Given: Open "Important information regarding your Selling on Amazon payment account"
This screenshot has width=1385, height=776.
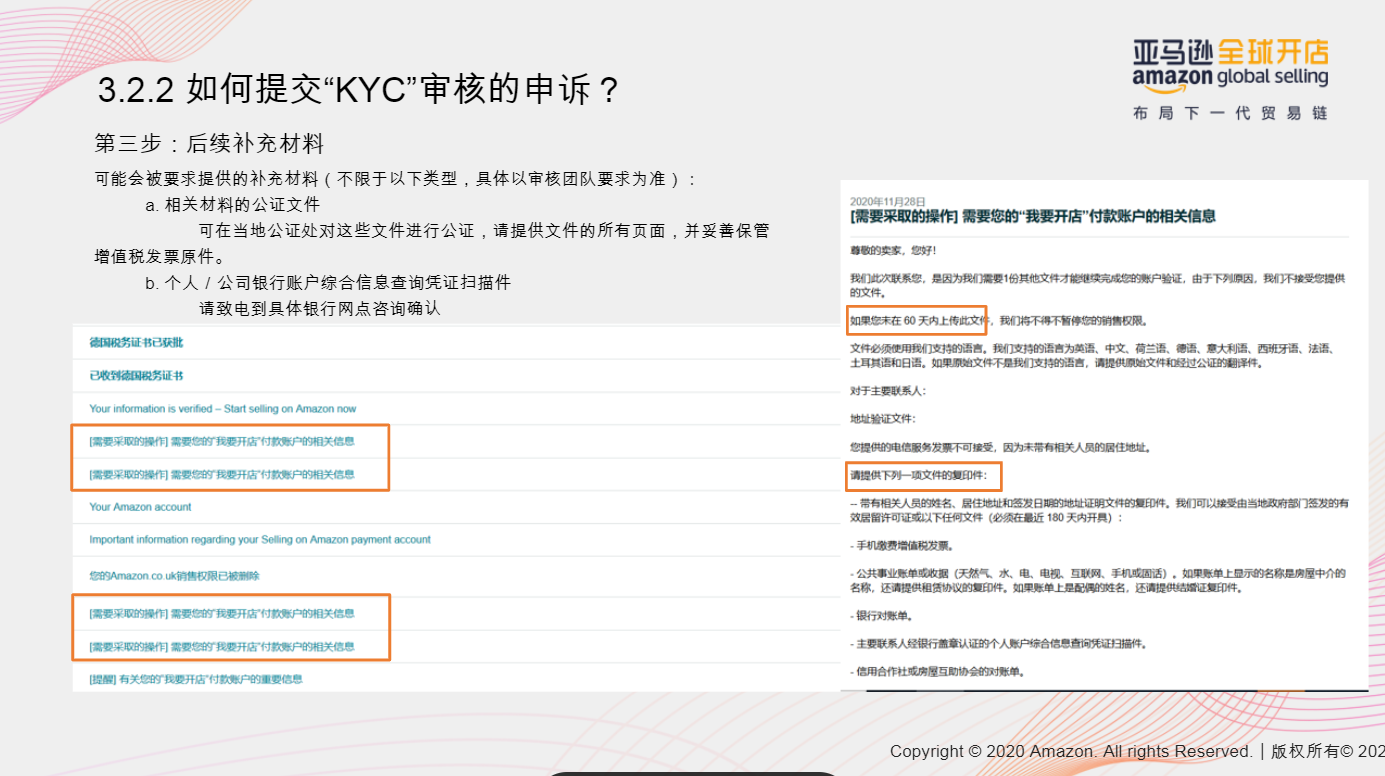Looking at the screenshot, I should [x=250, y=539].
